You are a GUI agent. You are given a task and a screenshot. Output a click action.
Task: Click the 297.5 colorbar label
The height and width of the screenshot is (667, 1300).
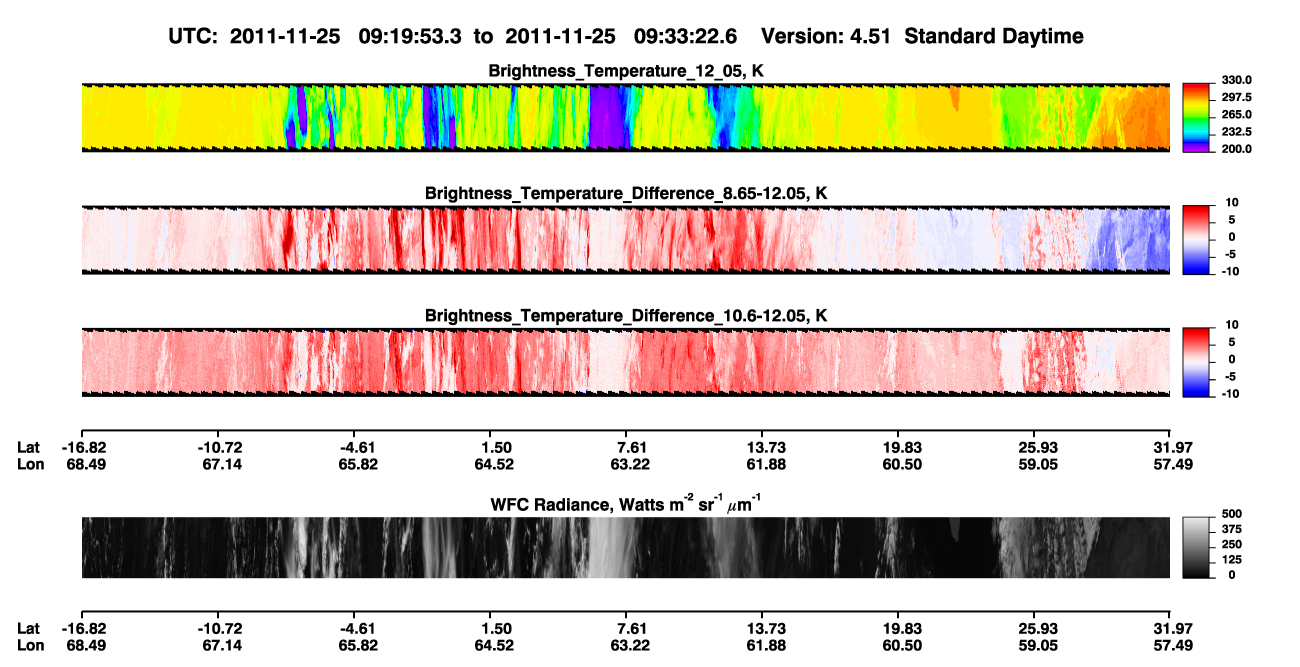click(1235, 97)
